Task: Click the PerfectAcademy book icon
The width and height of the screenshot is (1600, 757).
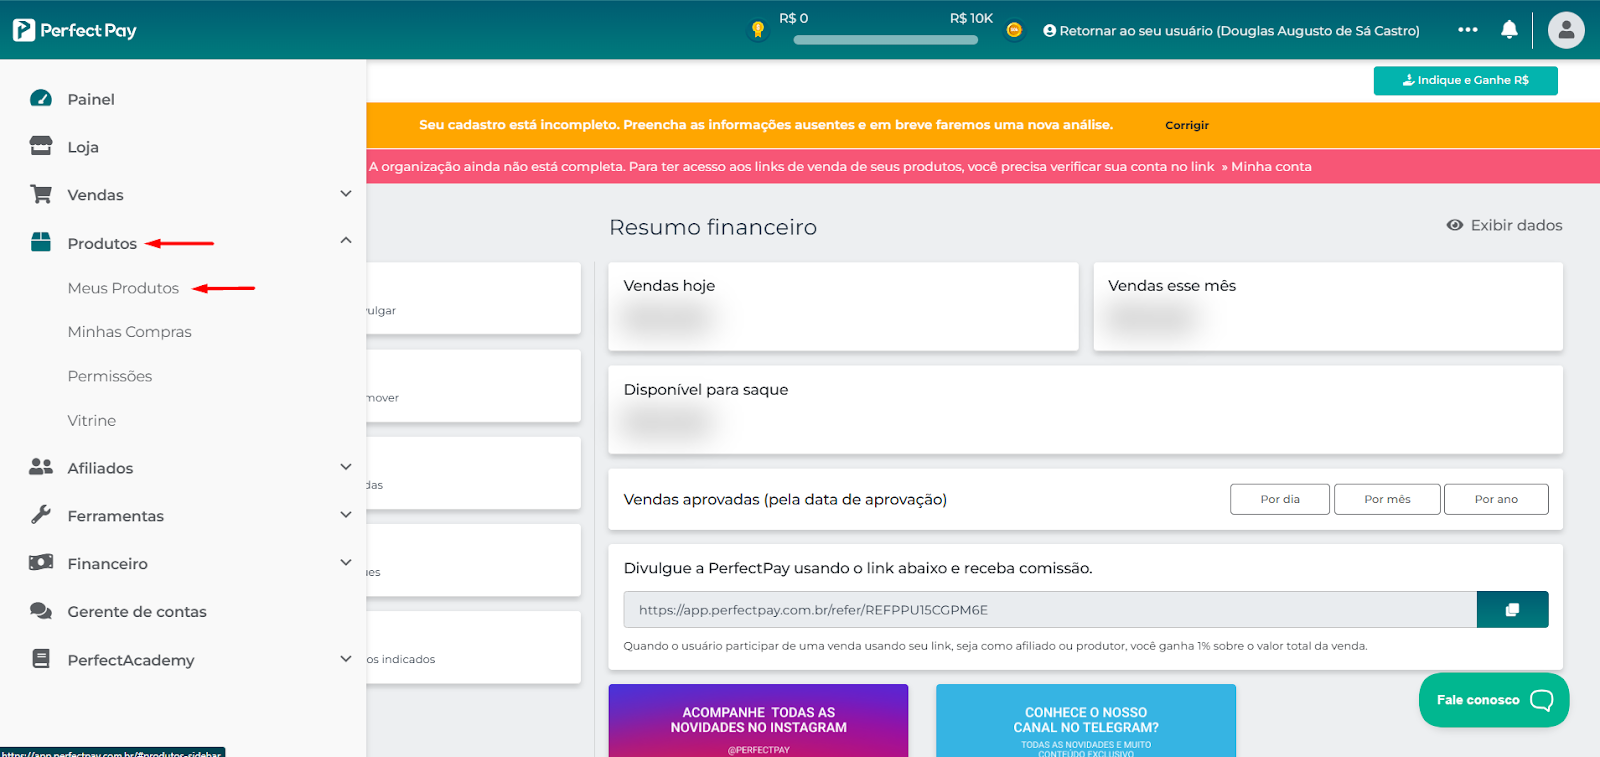Action: tap(41, 658)
